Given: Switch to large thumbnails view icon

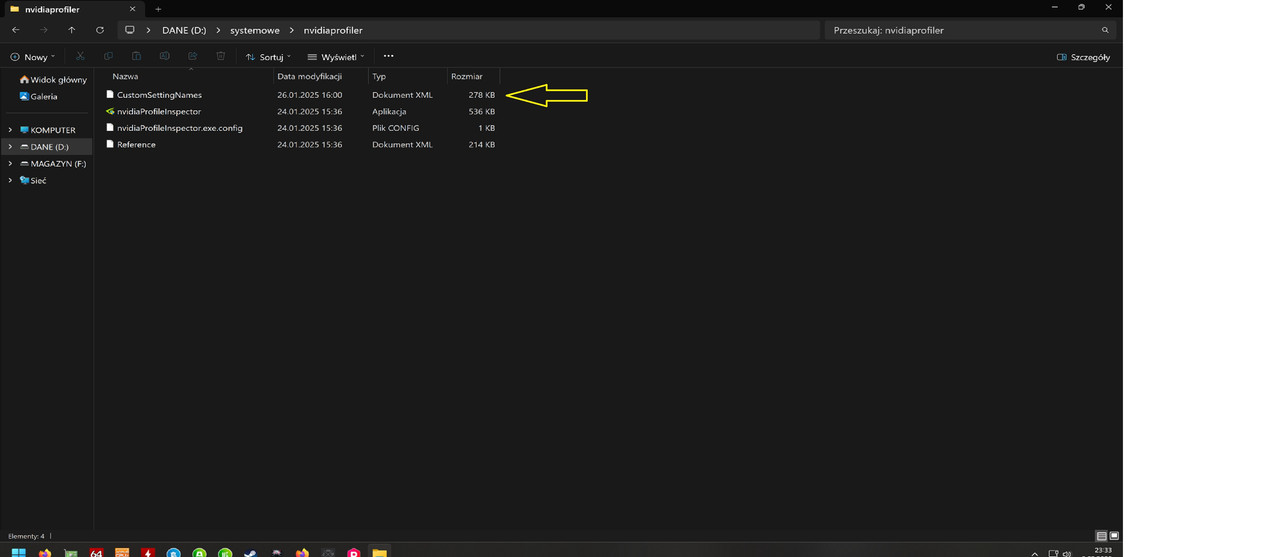Looking at the screenshot, I should coord(1114,536).
